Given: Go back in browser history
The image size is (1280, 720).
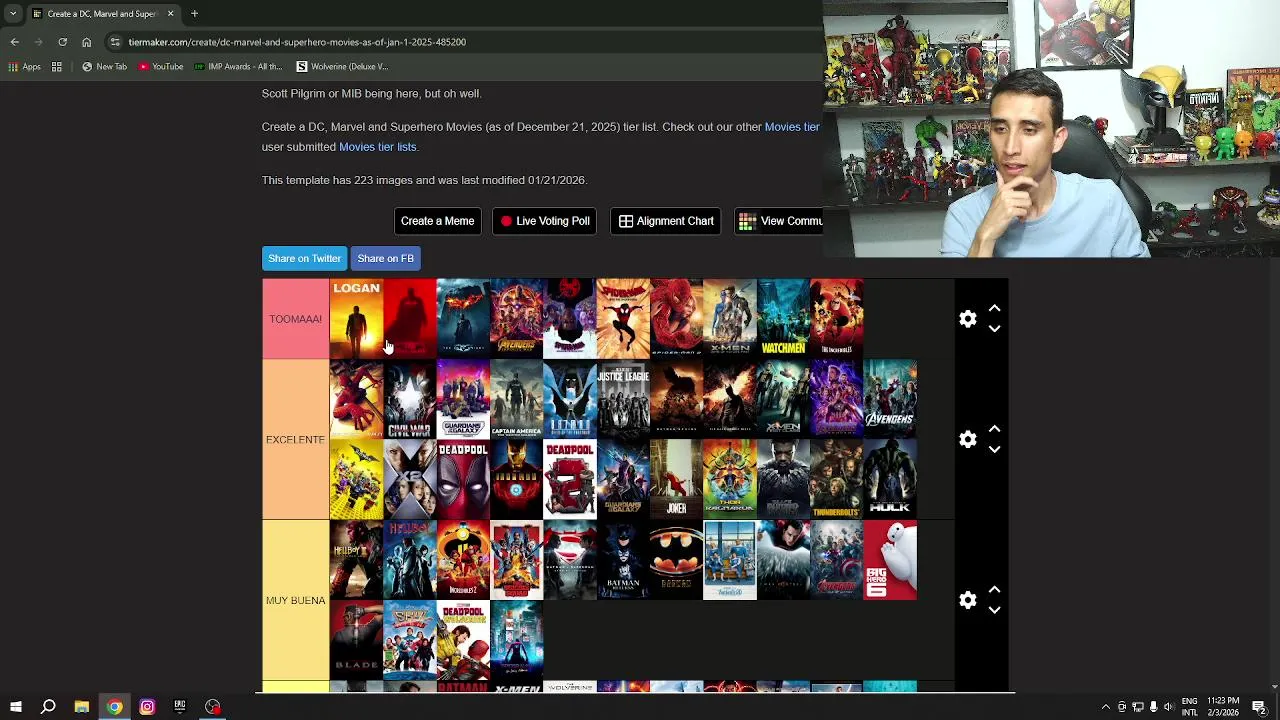Looking at the screenshot, I should click(x=14, y=42).
